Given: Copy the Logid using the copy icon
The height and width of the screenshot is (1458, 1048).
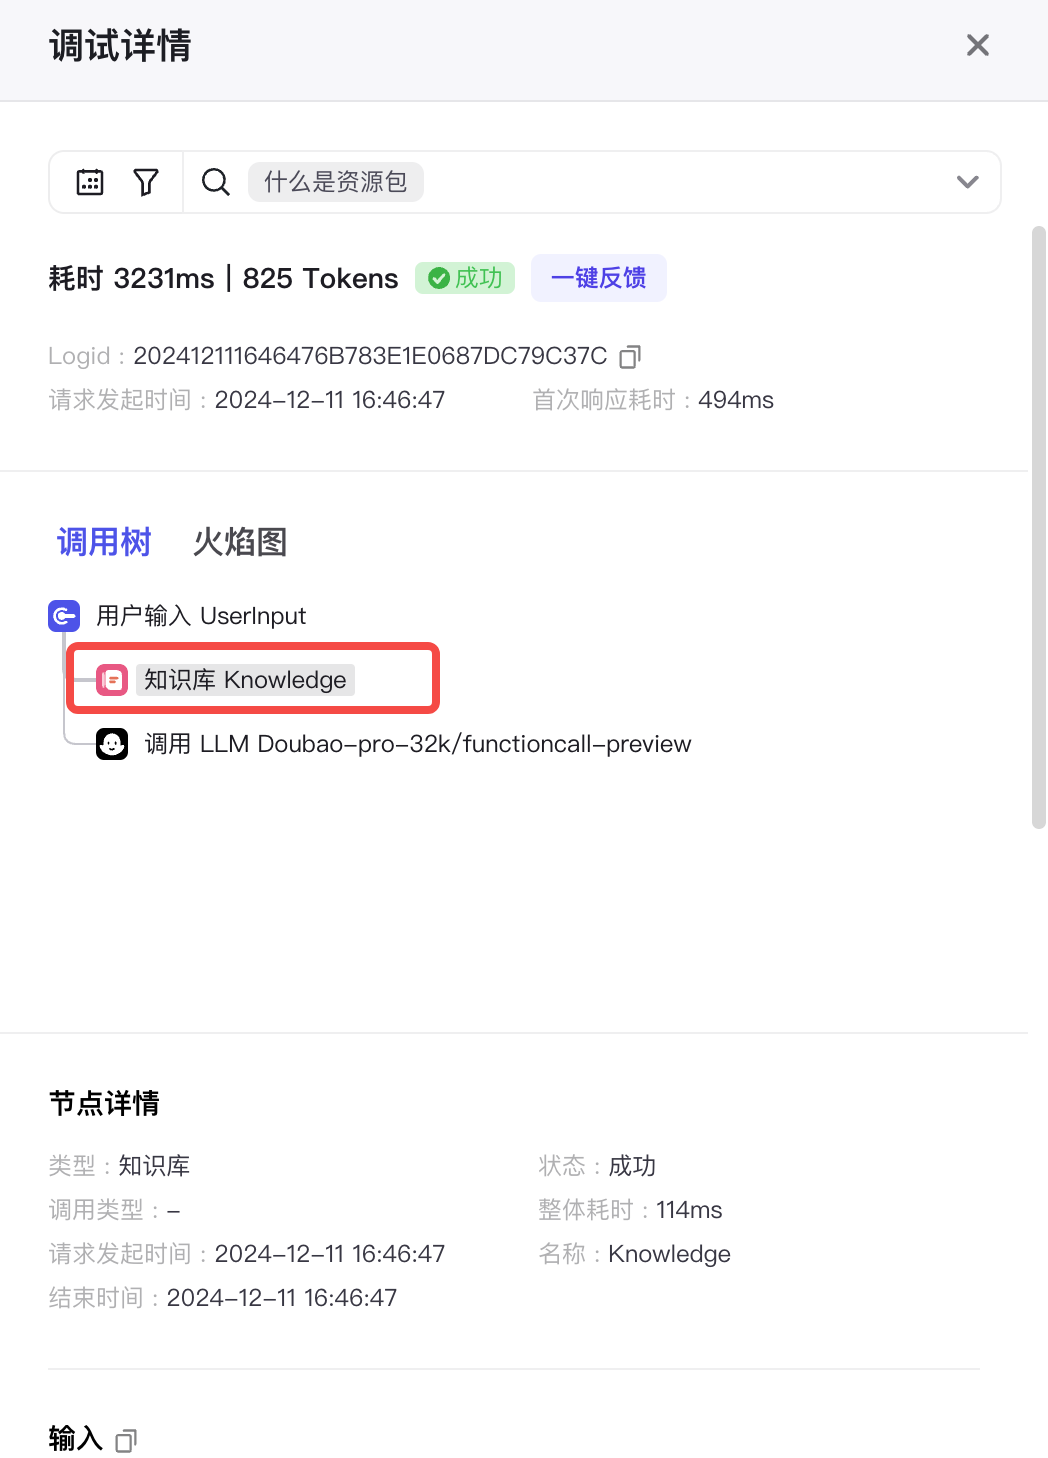Looking at the screenshot, I should pos(630,356).
